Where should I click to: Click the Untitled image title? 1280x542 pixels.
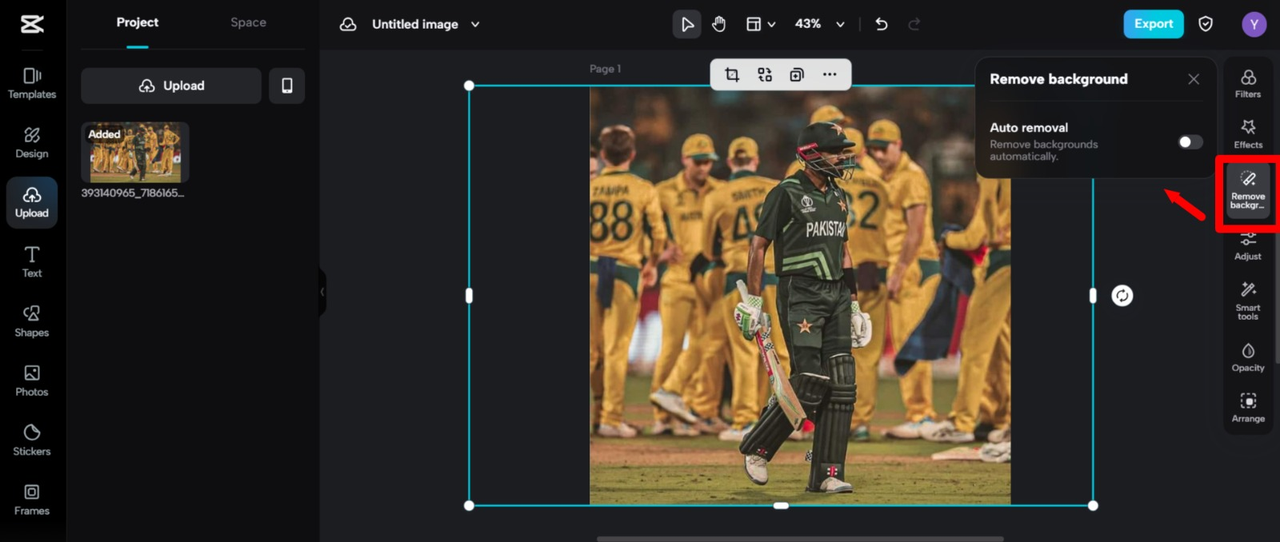pos(415,24)
